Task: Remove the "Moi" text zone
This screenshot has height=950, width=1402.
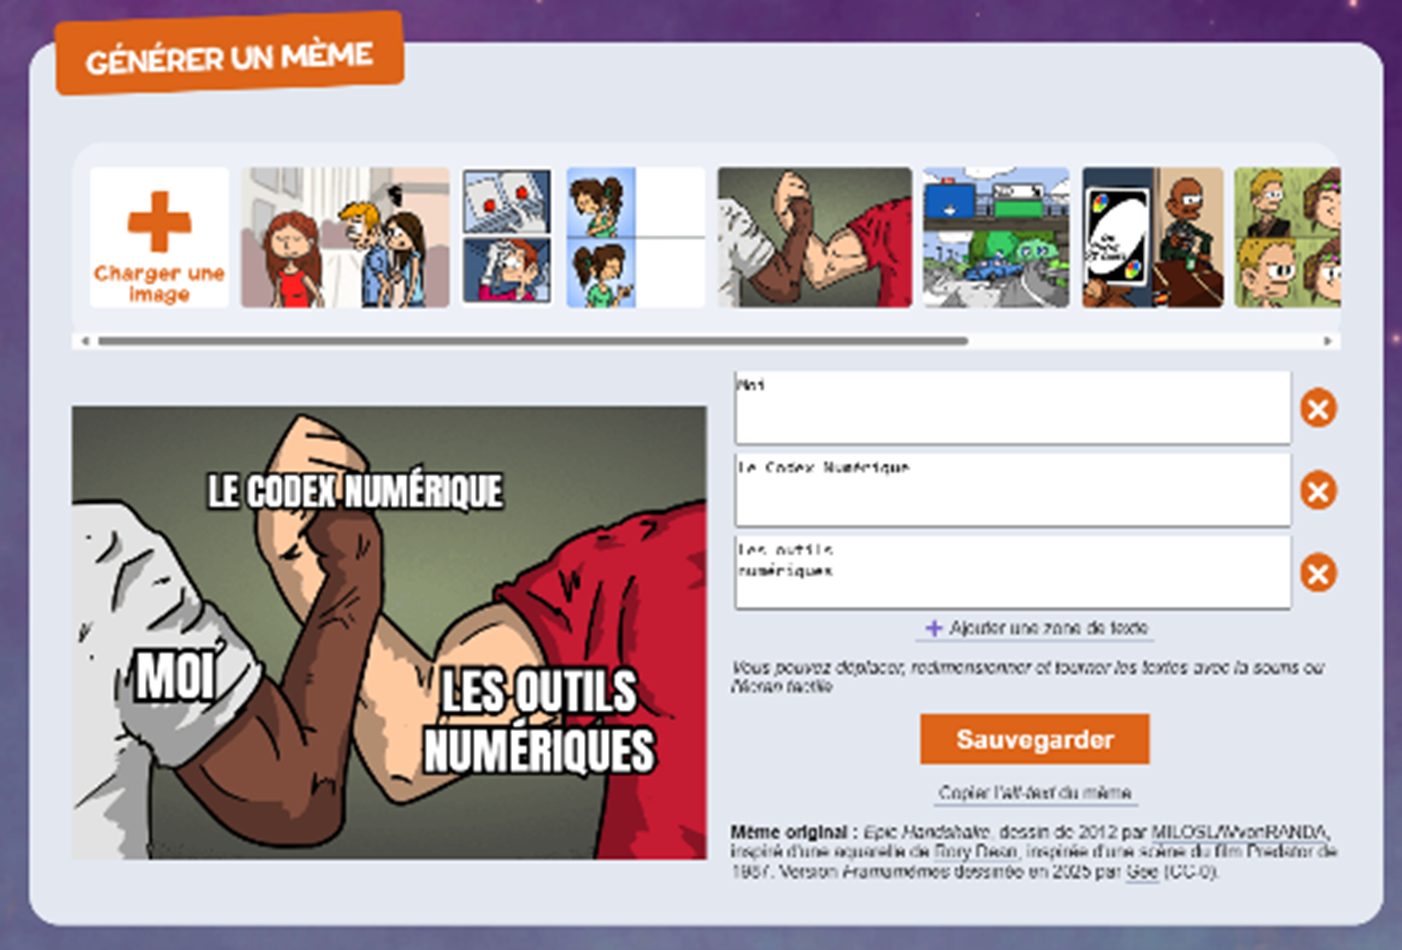Action: point(1318,408)
